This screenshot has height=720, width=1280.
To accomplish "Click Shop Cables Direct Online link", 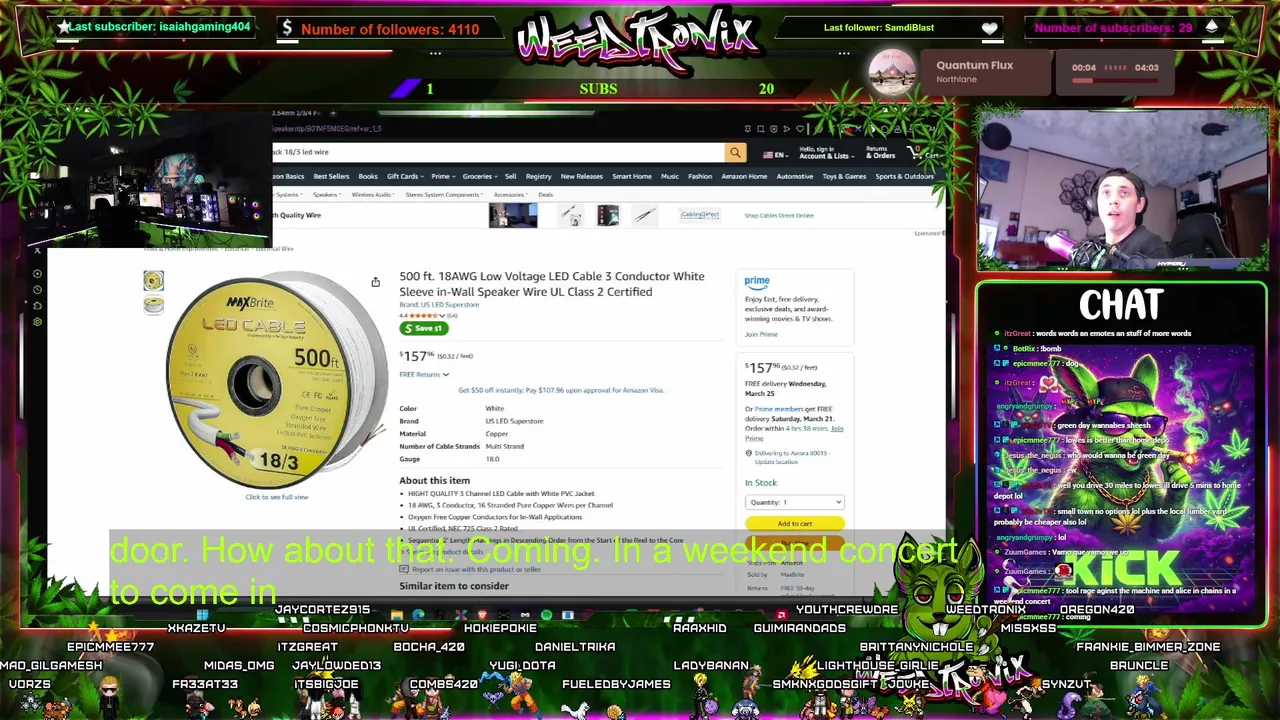I will point(779,215).
